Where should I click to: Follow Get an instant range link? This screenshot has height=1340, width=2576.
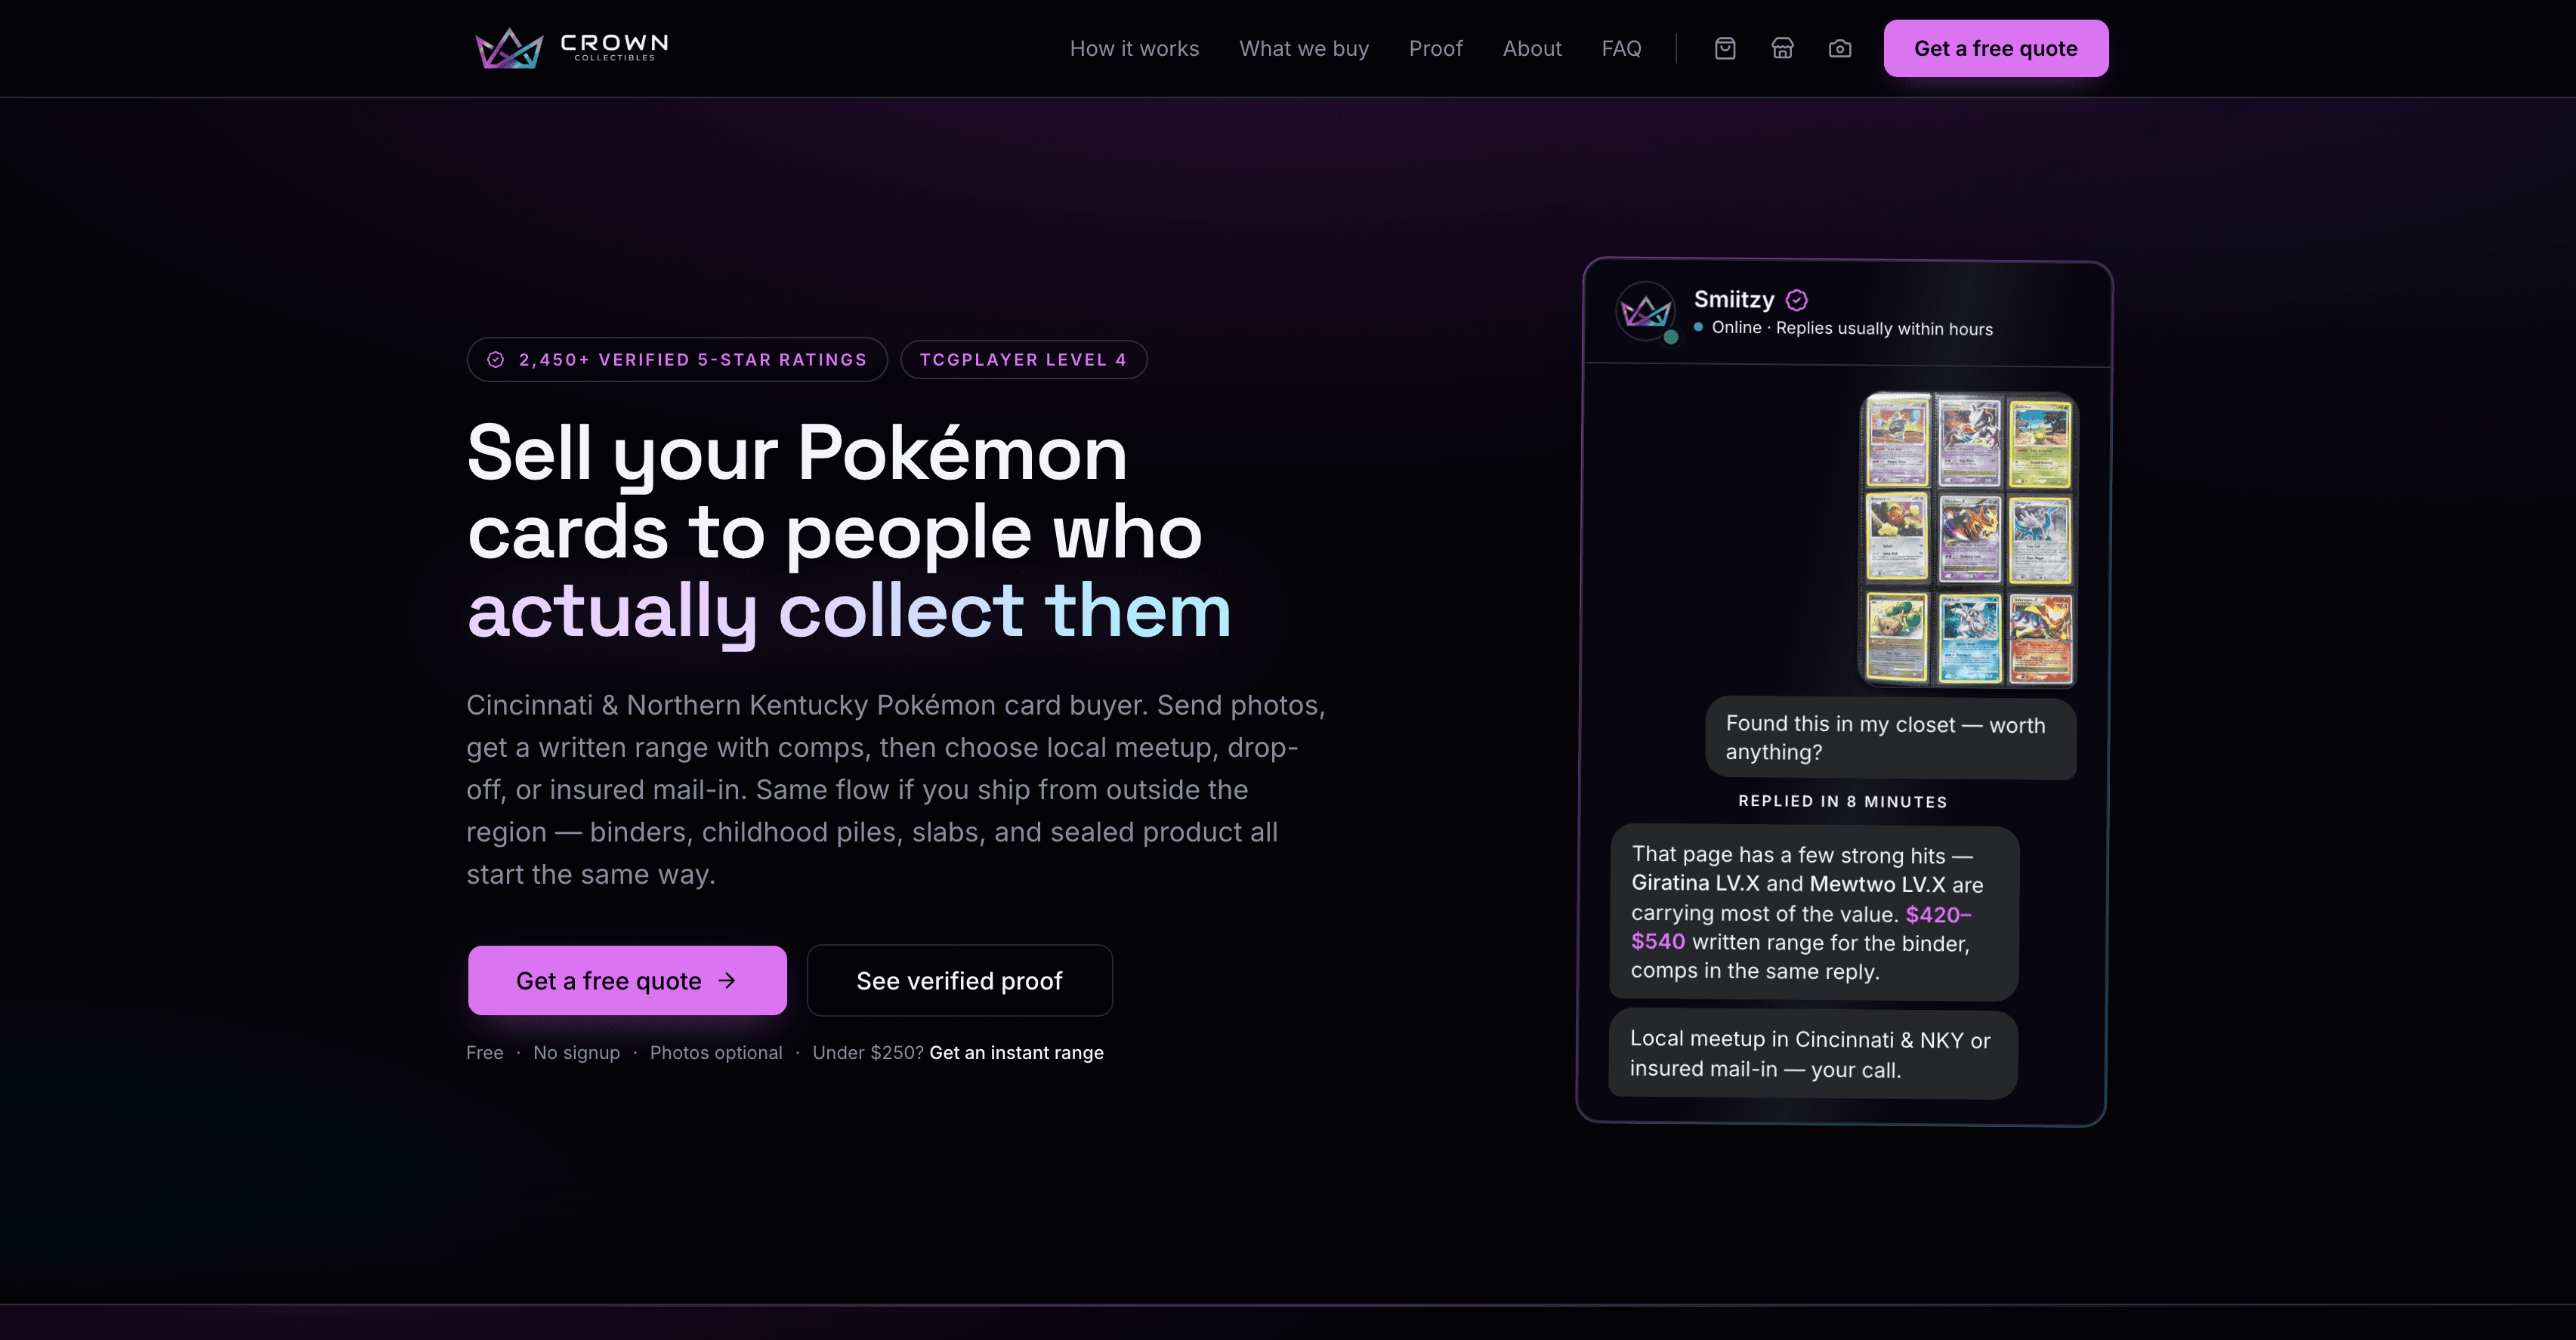(x=1016, y=1052)
